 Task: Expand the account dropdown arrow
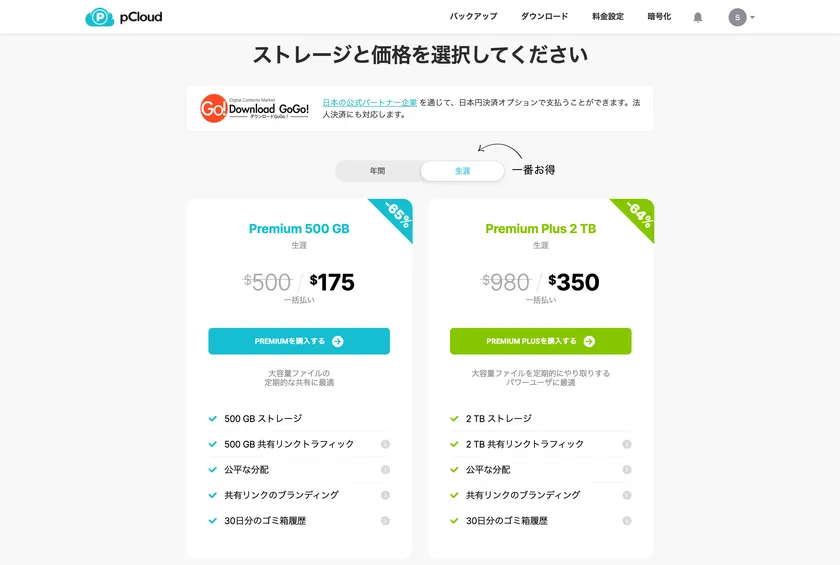click(x=752, y=17)
